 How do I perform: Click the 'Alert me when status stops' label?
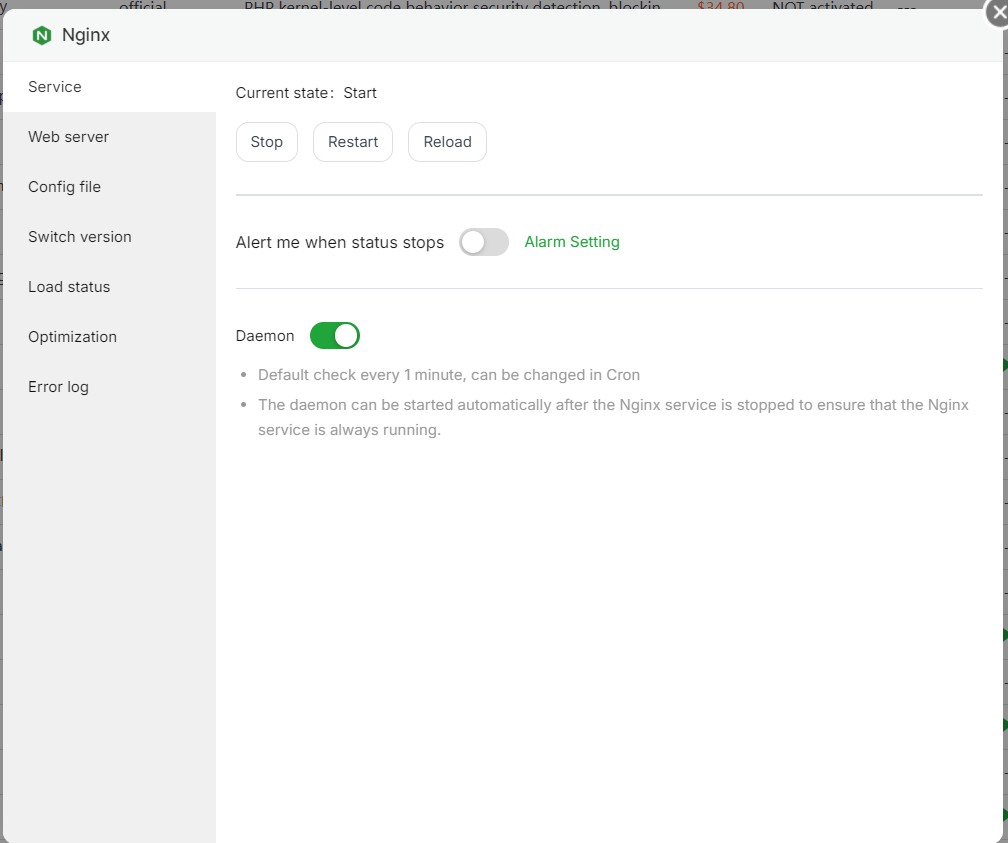339,242
